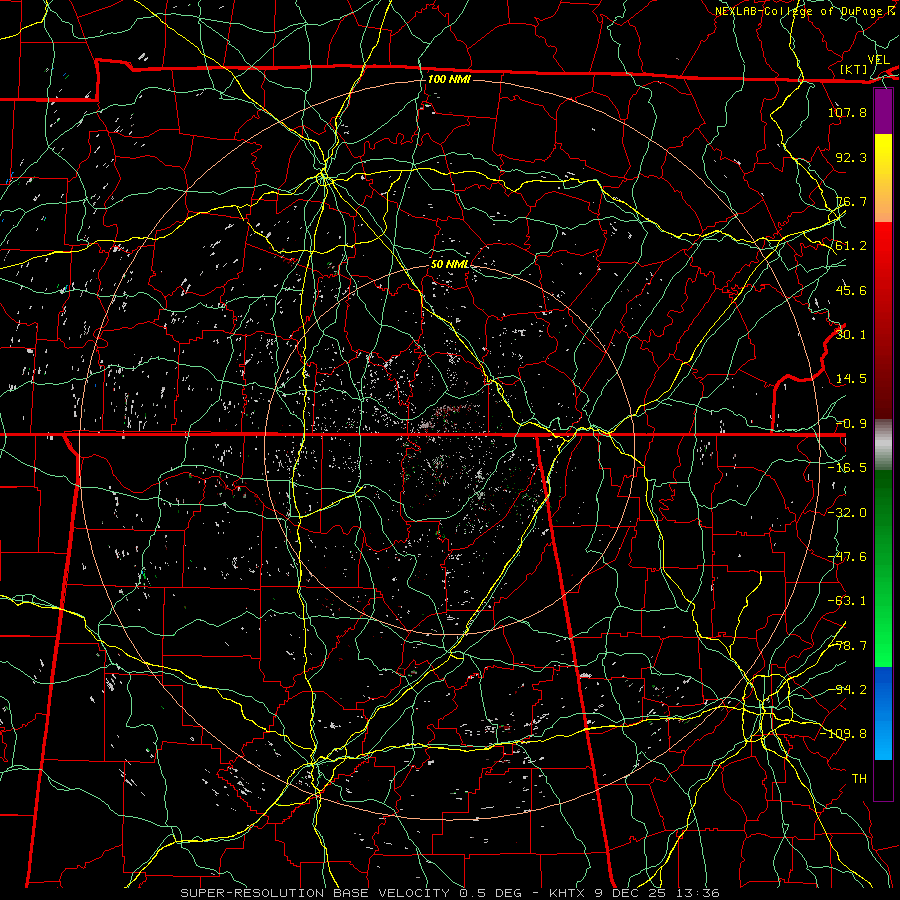
Task: Click the 92.3 velocity scale value
Action: (x=851, y=157)
